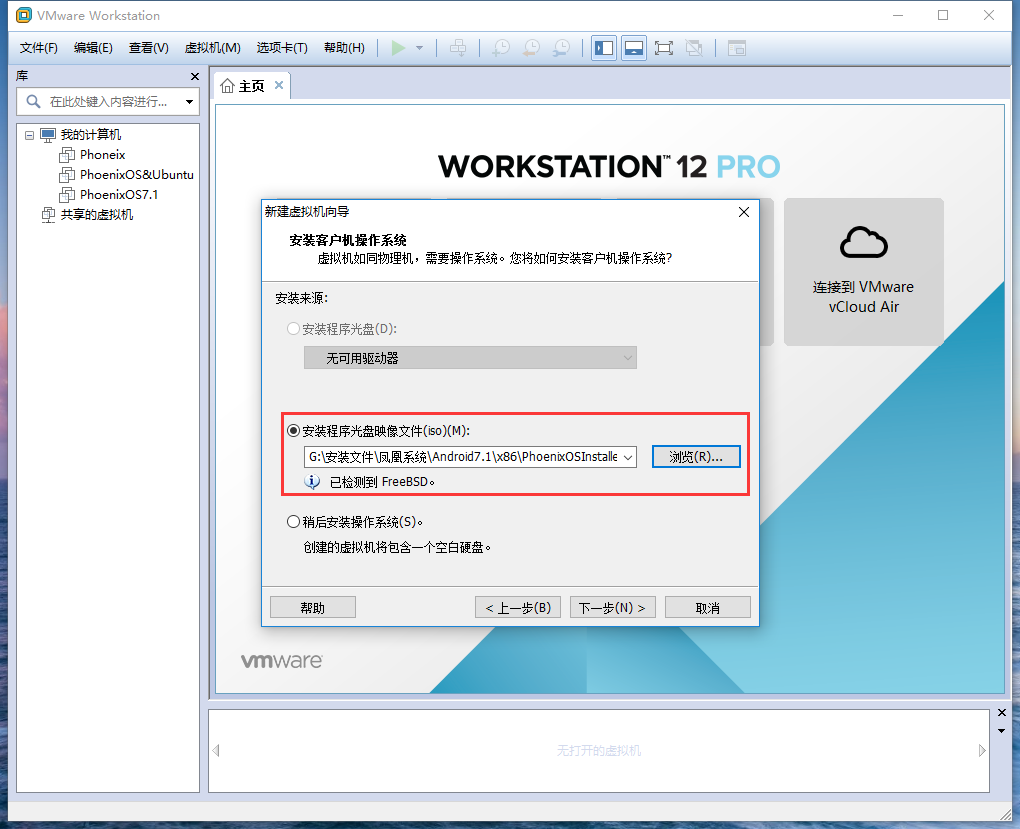Image resolution: width=1020 pixels, height=829 pixels.
Task: Open the 无可用驱动器 drive dropdown
Action: point(470,358)
